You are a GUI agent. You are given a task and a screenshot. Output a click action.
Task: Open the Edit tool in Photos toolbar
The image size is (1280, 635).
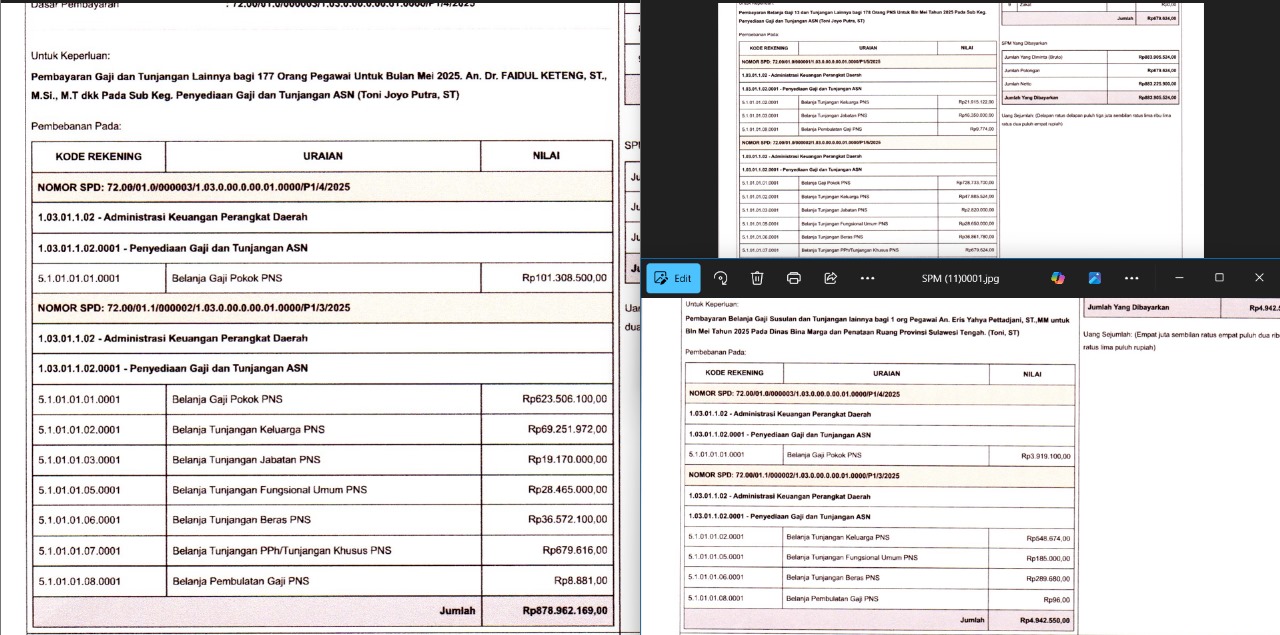click(673, 278)
